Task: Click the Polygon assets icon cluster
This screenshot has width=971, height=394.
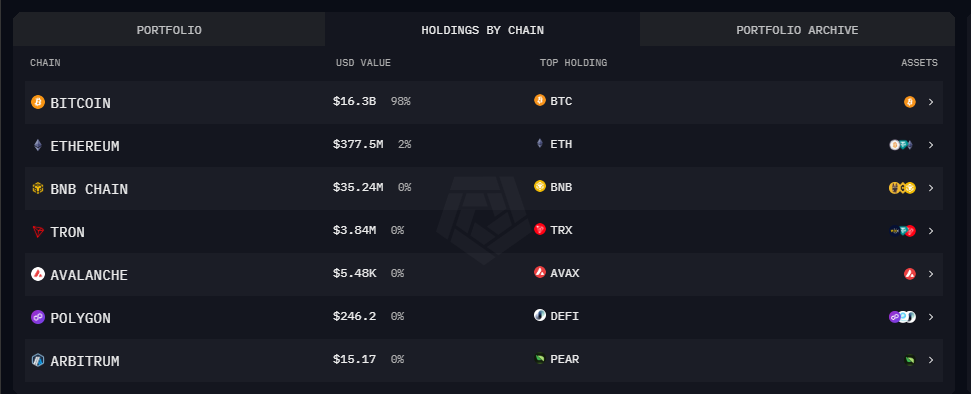Action: tap(902, 317)
